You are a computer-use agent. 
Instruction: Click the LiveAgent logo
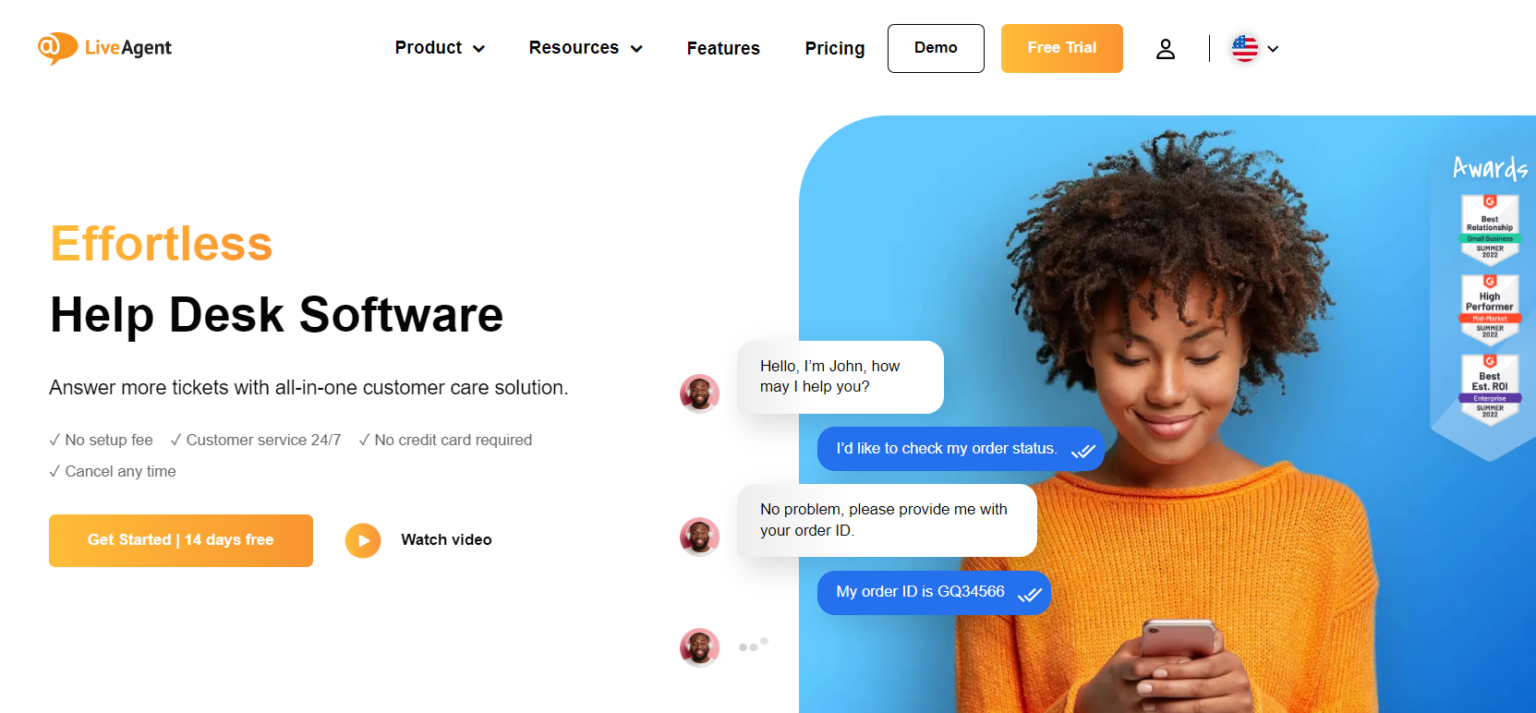click(105, 48)
